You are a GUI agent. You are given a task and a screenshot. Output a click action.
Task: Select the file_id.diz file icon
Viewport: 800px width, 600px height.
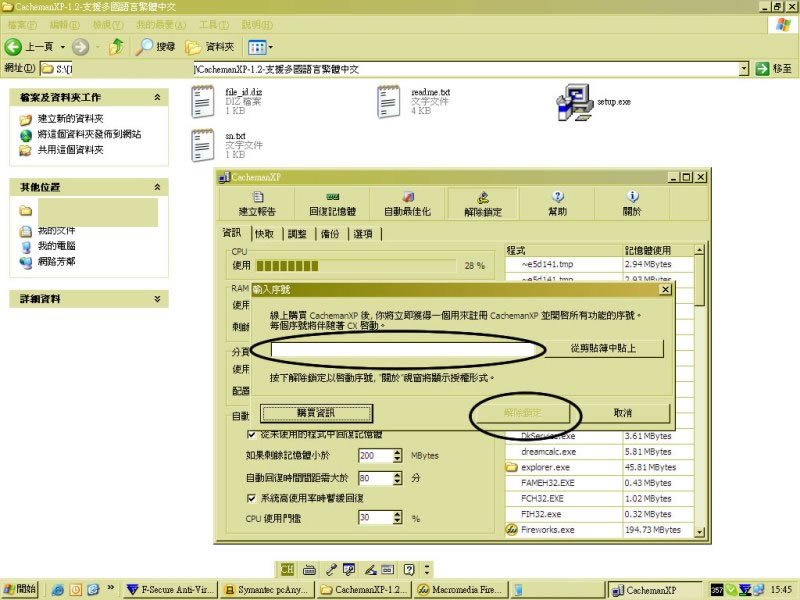(203, 102)
